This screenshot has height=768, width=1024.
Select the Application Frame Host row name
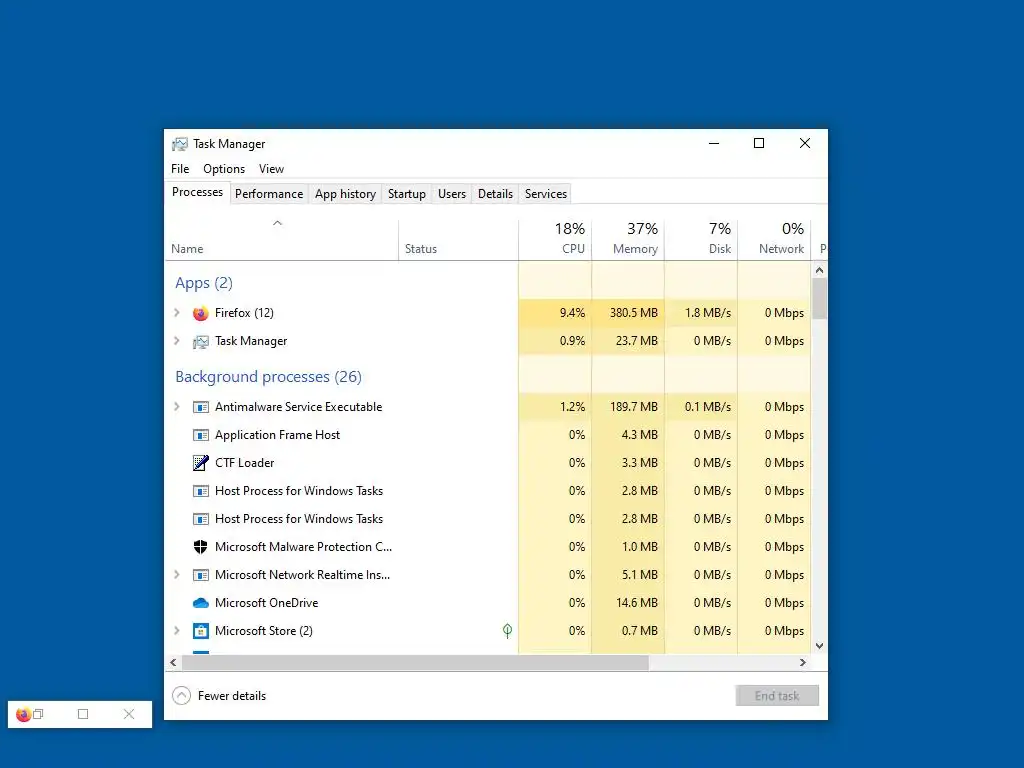pos(278,435)
